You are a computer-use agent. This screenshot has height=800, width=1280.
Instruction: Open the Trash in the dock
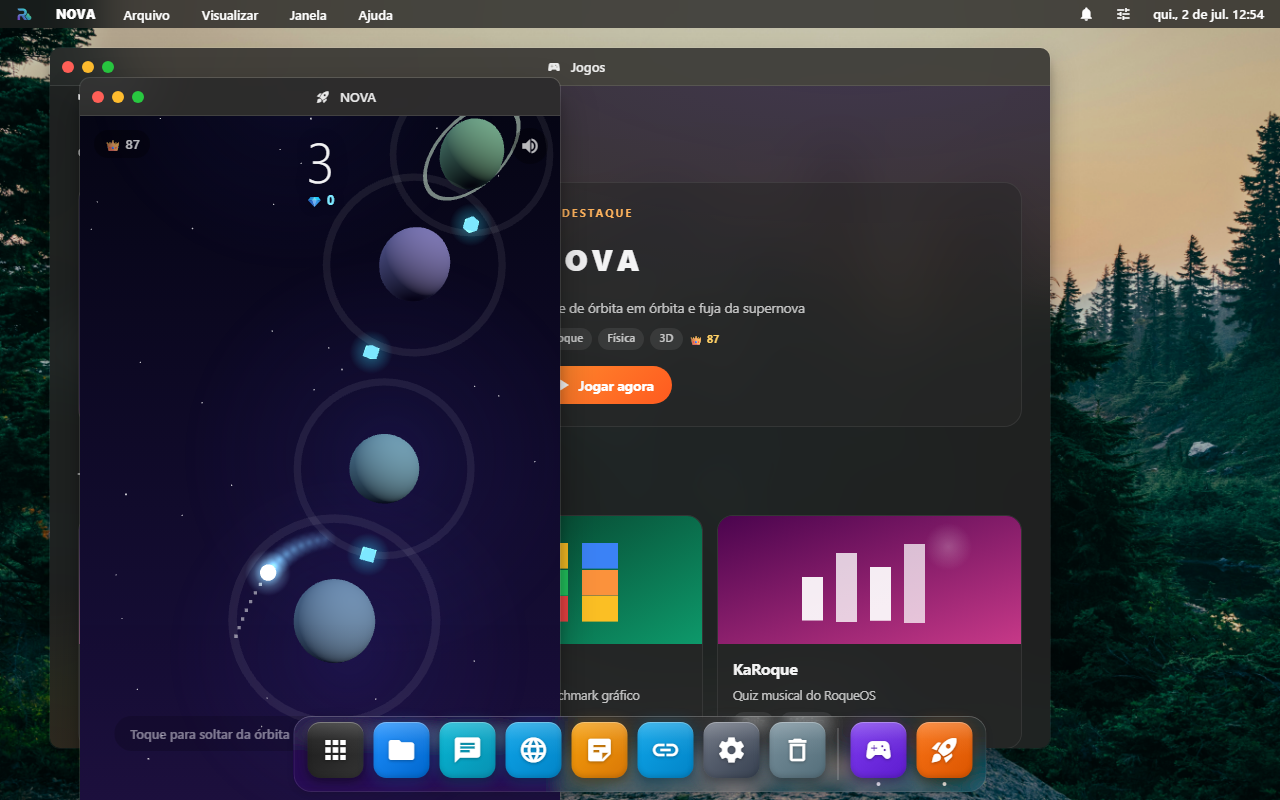coord(798,750)
